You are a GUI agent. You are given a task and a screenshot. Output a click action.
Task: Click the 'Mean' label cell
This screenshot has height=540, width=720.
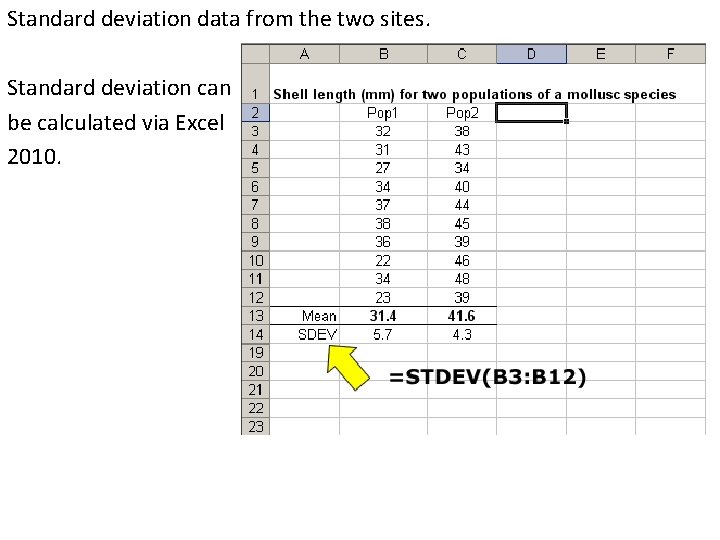304,316
